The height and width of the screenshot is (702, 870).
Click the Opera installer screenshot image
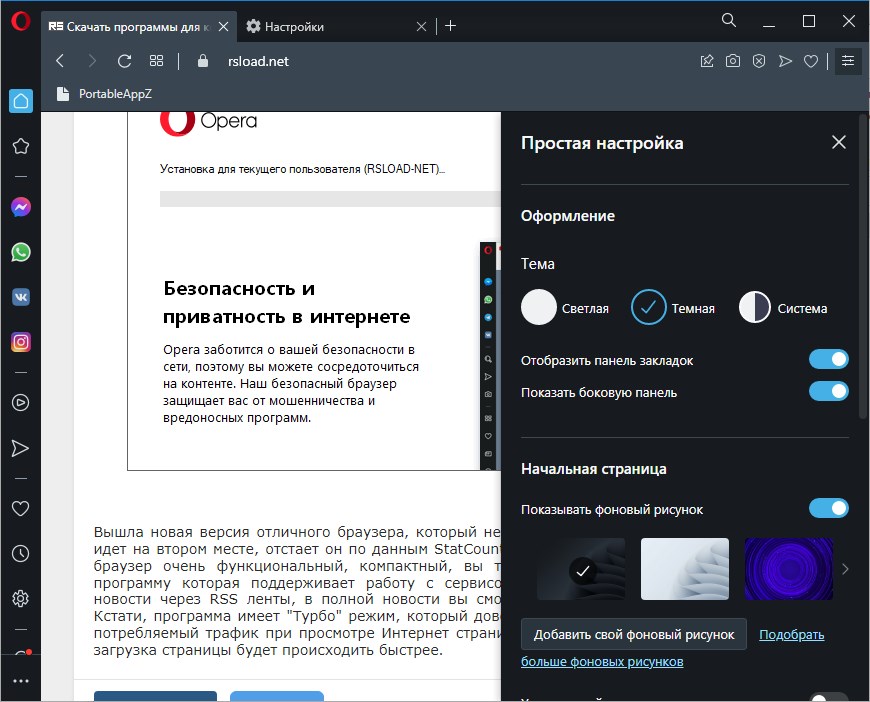(314, 291)
